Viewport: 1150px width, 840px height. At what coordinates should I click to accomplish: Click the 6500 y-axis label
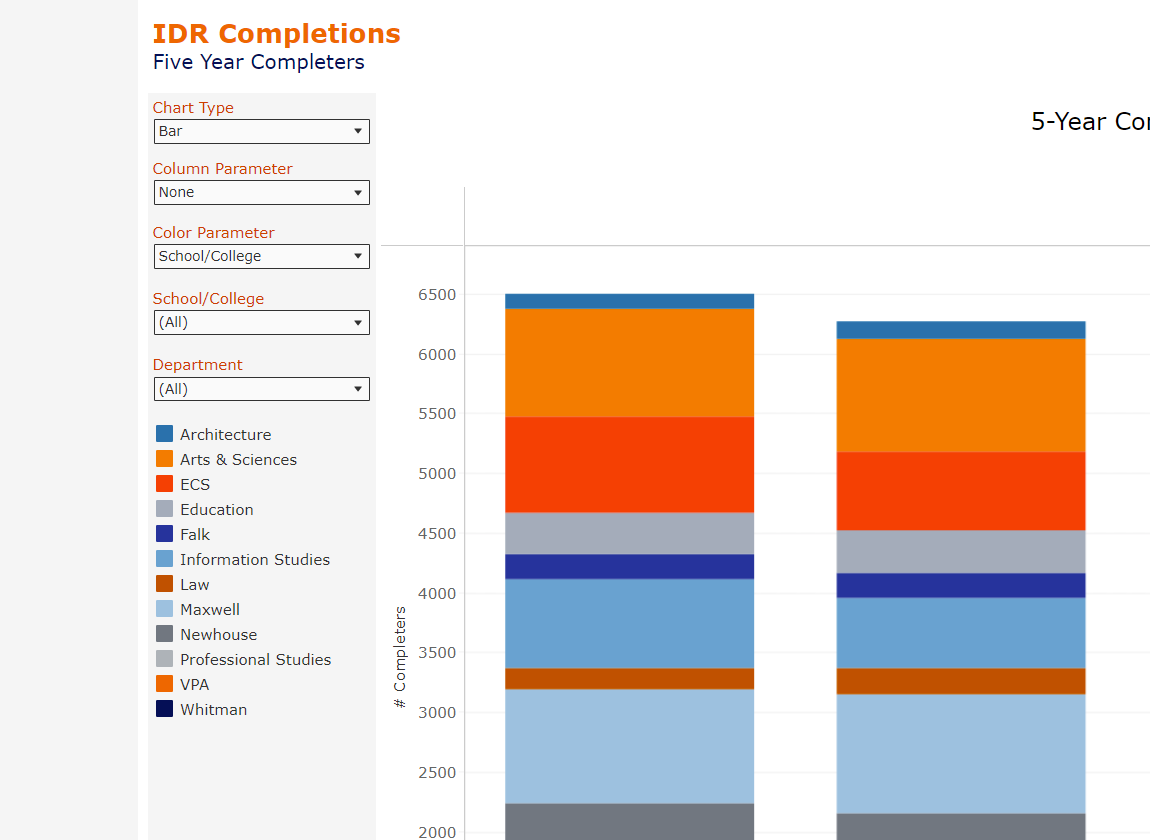tap(437, 295)
